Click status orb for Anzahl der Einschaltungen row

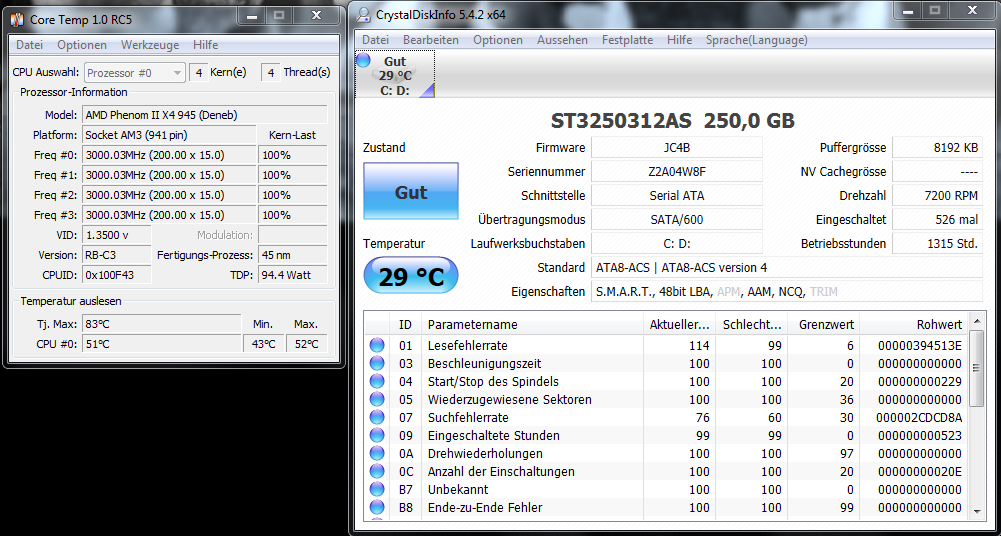[x=377, y=471]
